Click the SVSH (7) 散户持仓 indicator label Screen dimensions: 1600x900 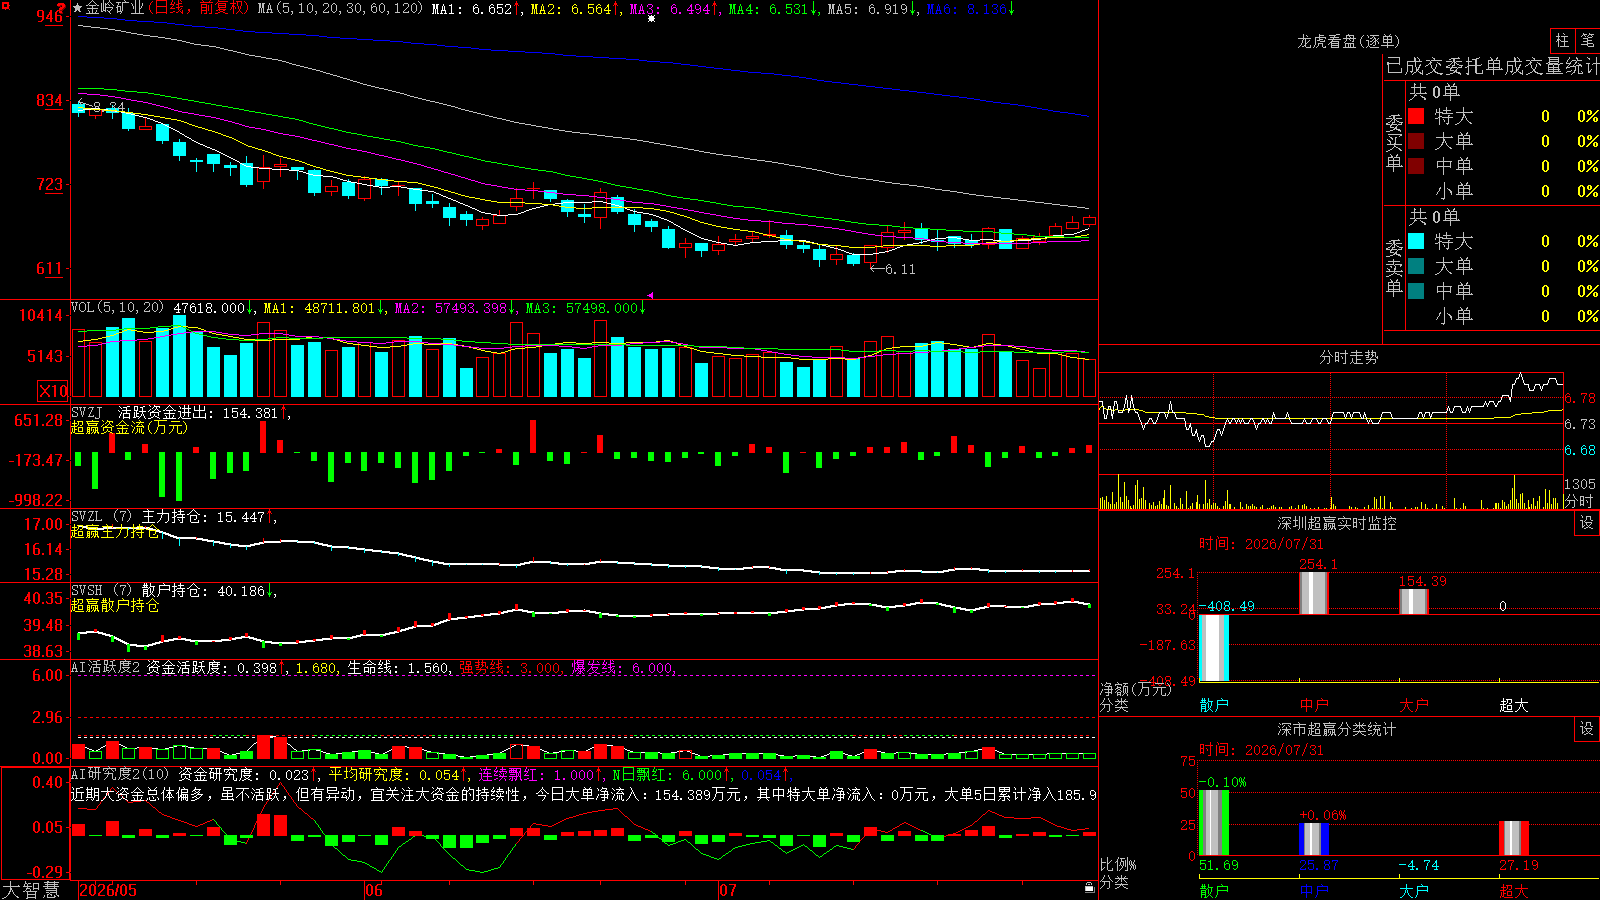(141, 591)
